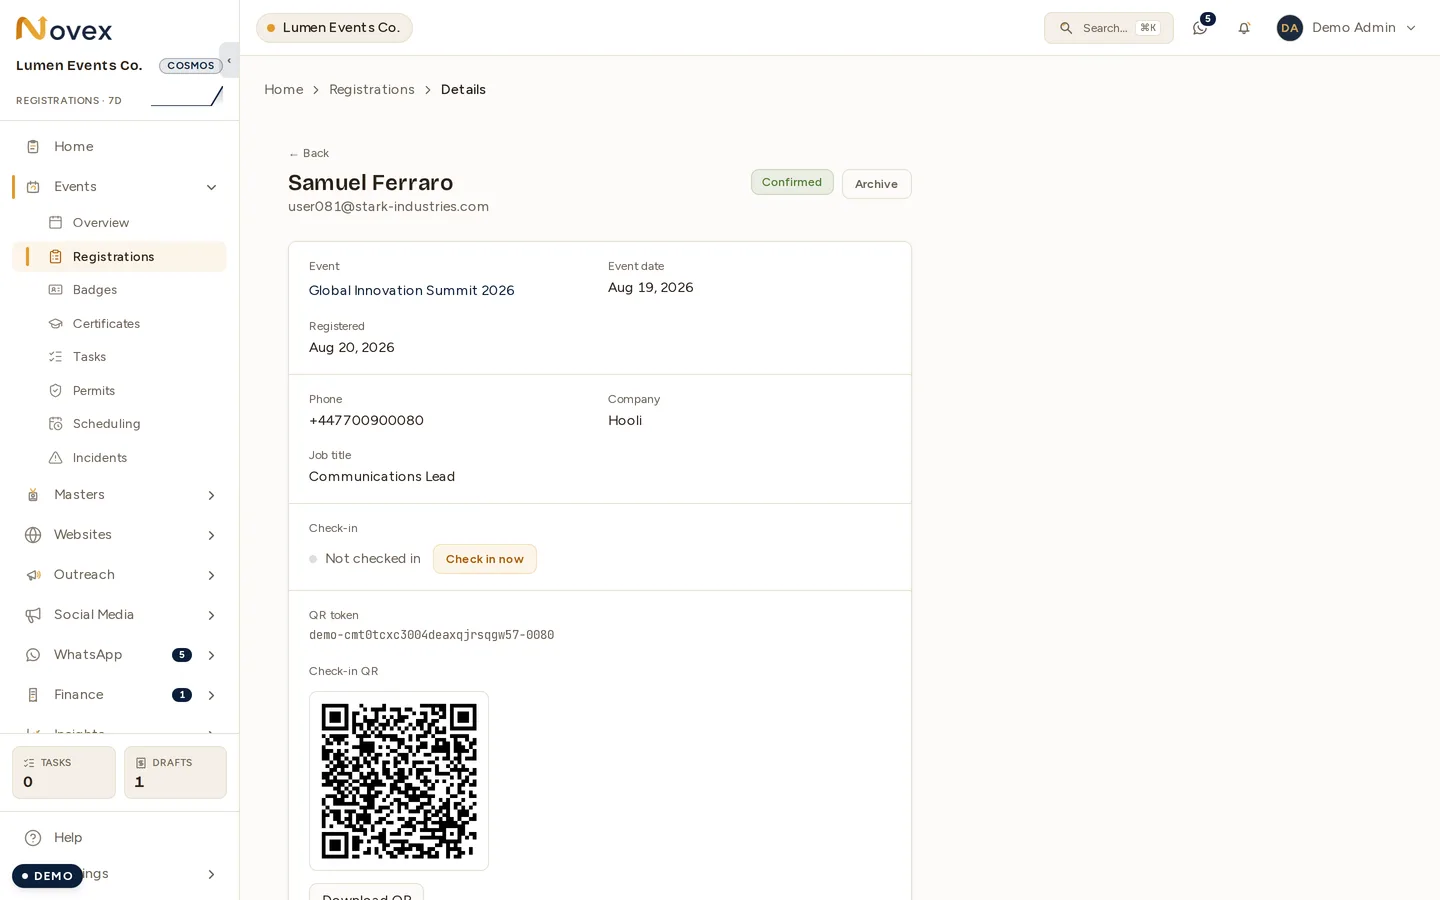Open the Demo Admin account dropdown
This screenshot has width=1440, height=900.
pos(1347,28)
